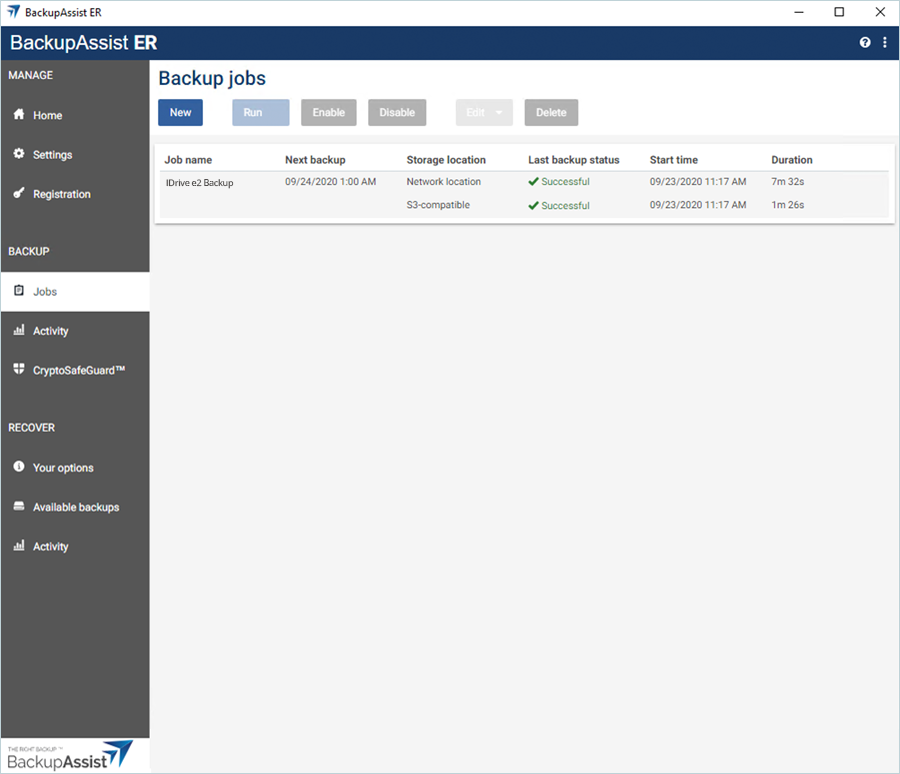
Task: Click the Enable button
Action: [328, 113]
